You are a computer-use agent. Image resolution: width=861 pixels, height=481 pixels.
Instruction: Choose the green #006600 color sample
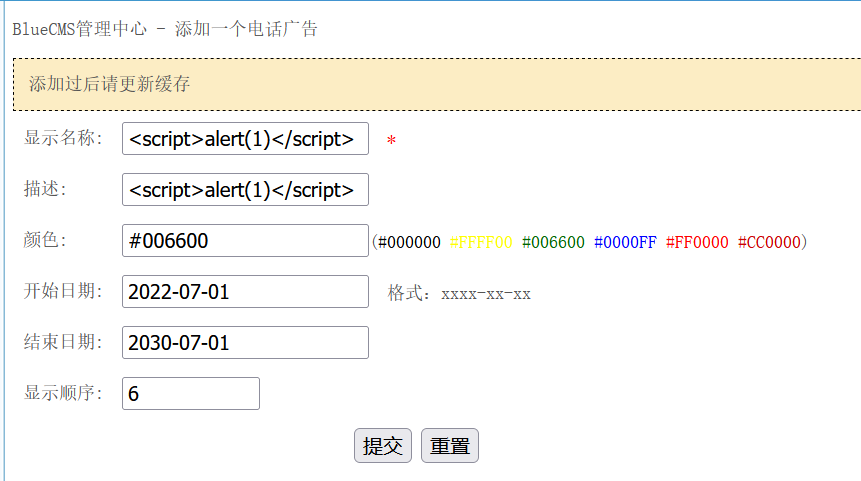[553, 242]
